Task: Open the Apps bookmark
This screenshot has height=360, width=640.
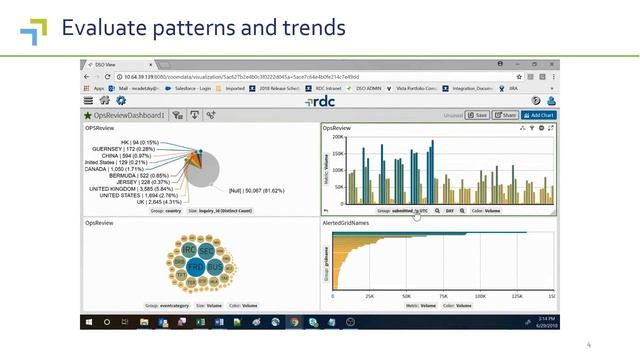Action: (94, 88)
